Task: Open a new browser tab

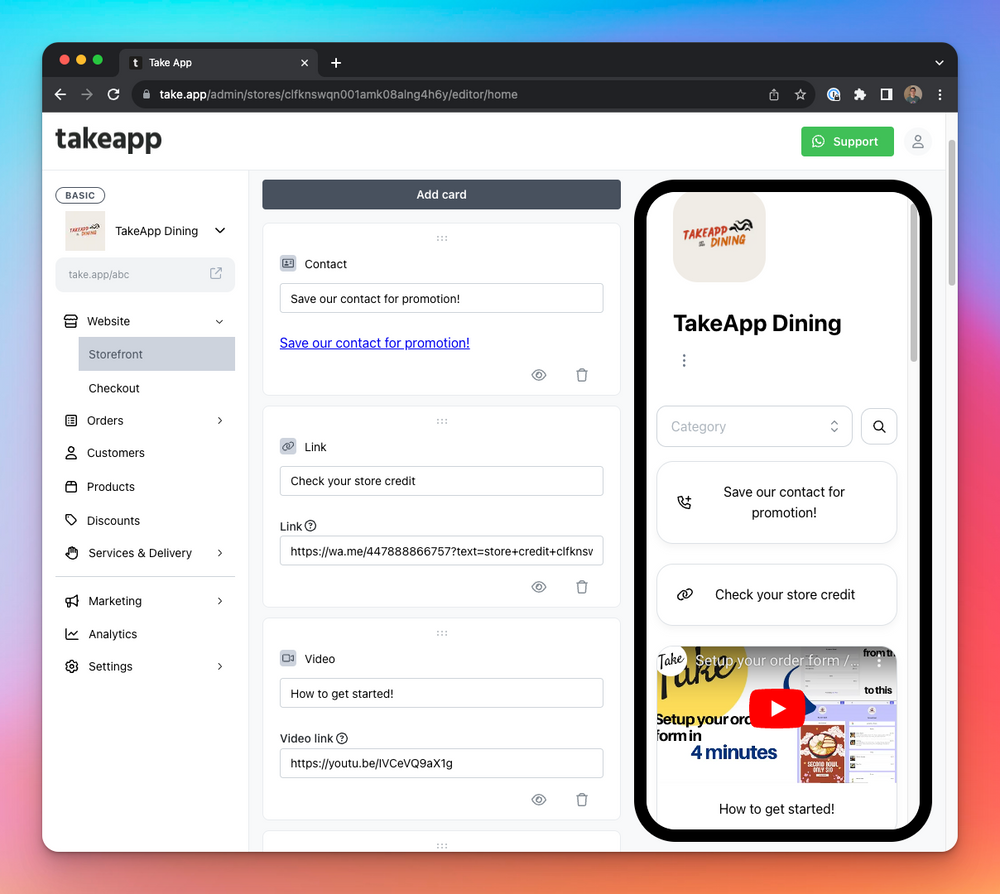Action: coord(336,62)
